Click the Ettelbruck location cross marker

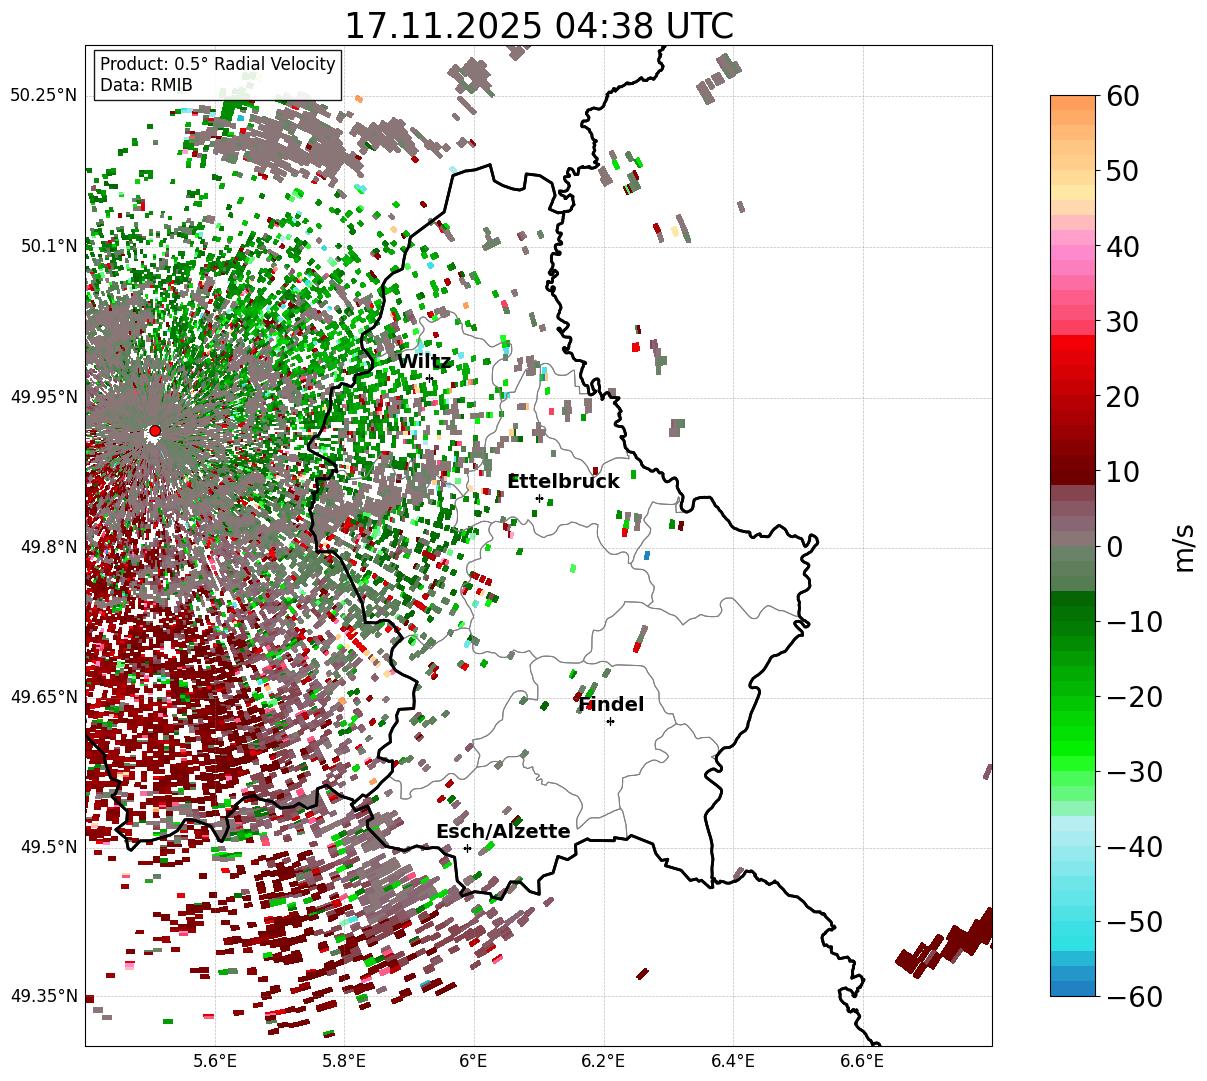click(539, 498)
